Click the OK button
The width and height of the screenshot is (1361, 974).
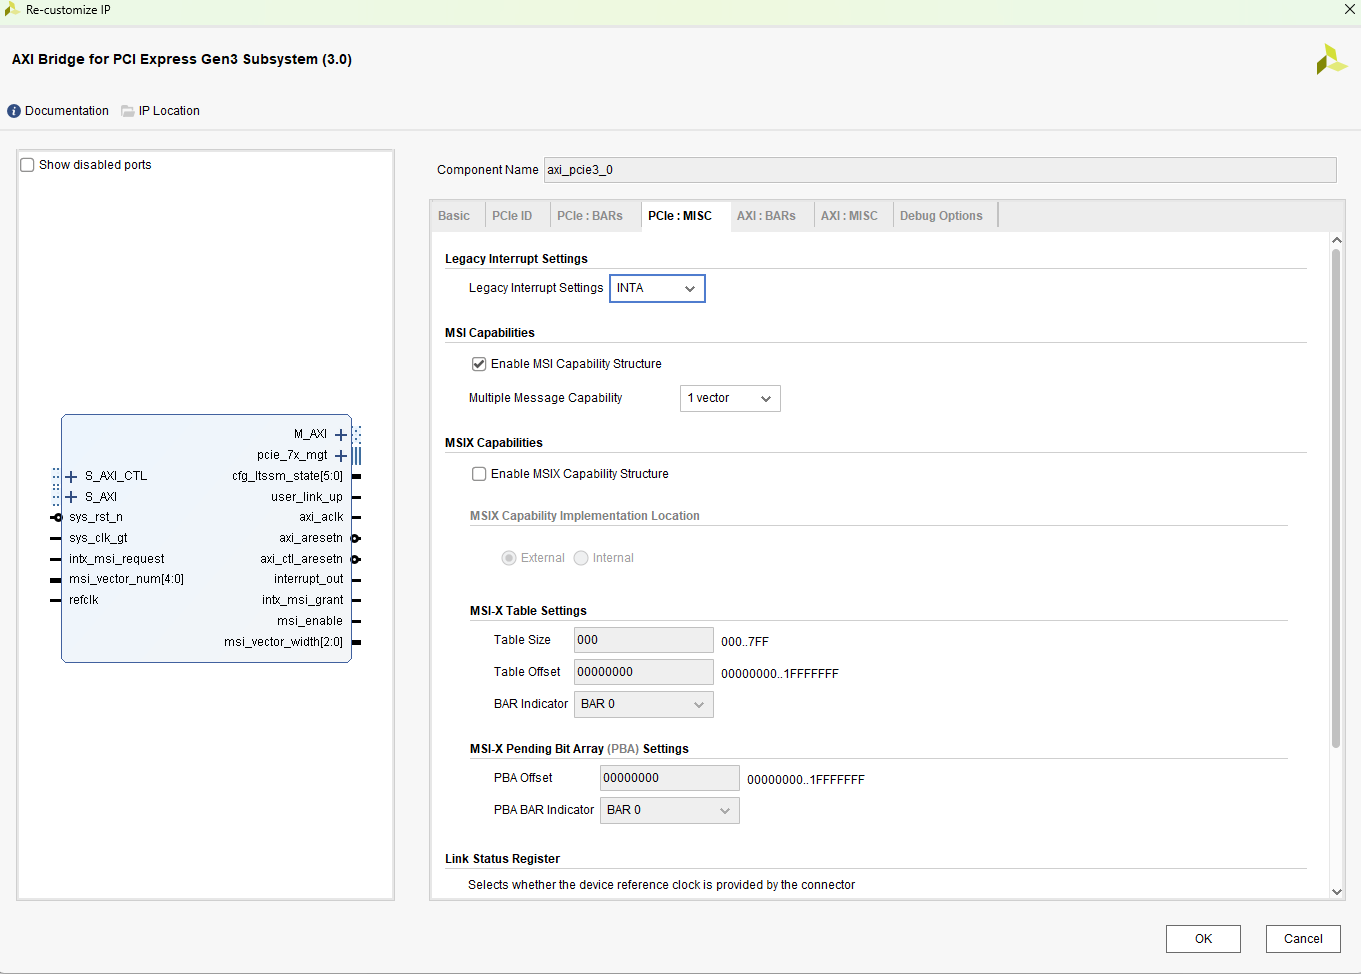1203,939
